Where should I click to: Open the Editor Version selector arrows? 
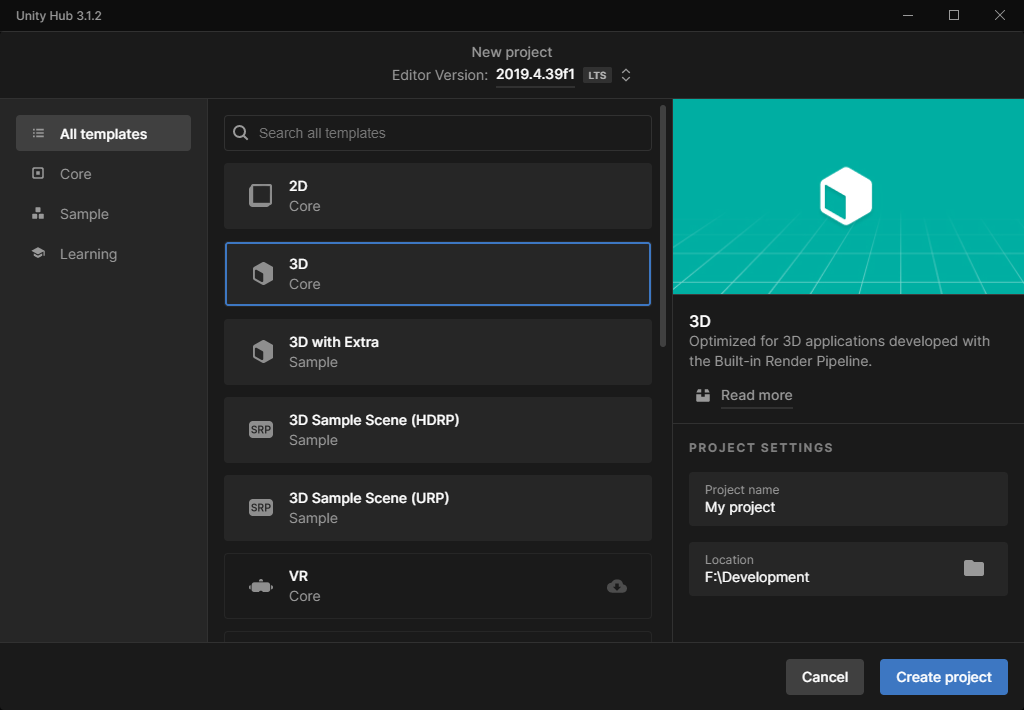click(x=626, y=75)
